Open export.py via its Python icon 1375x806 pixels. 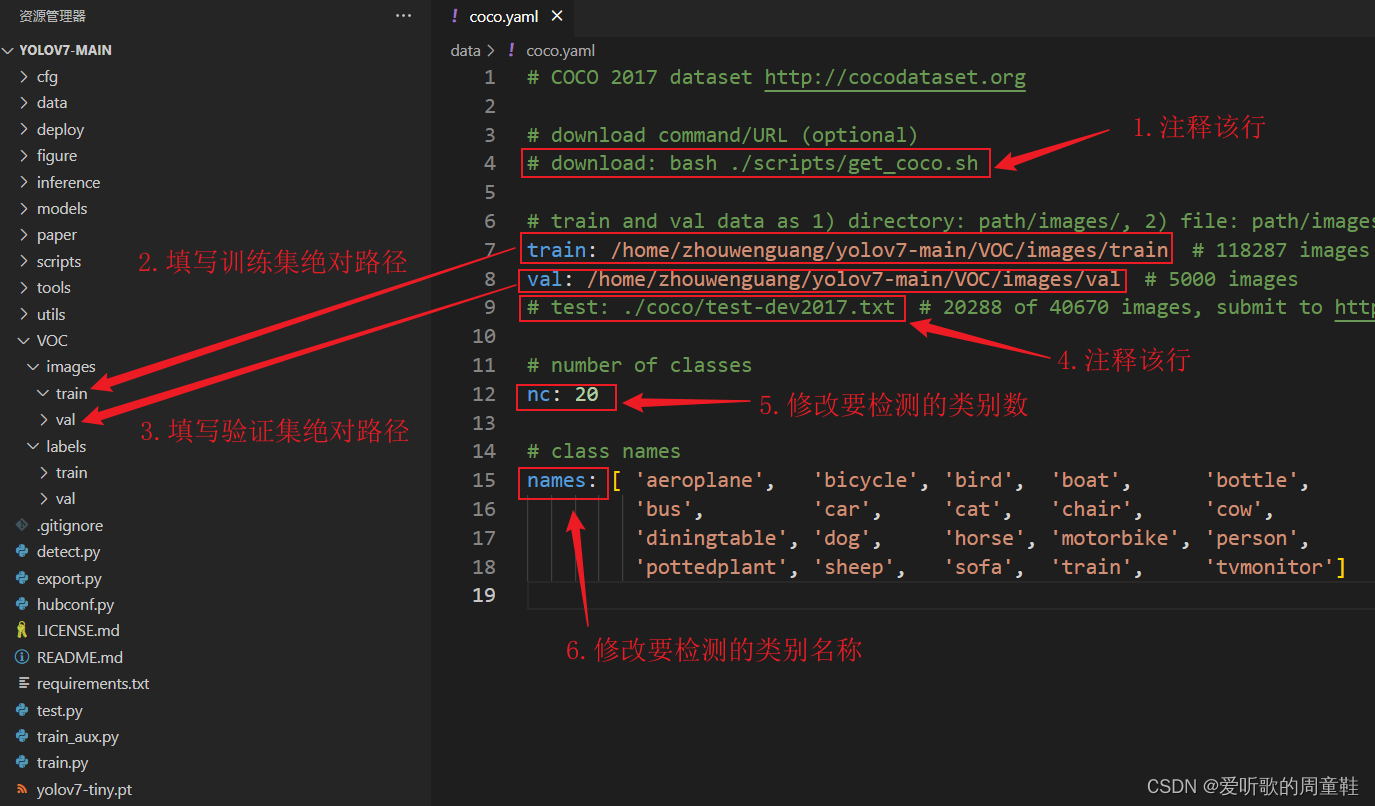23,579
